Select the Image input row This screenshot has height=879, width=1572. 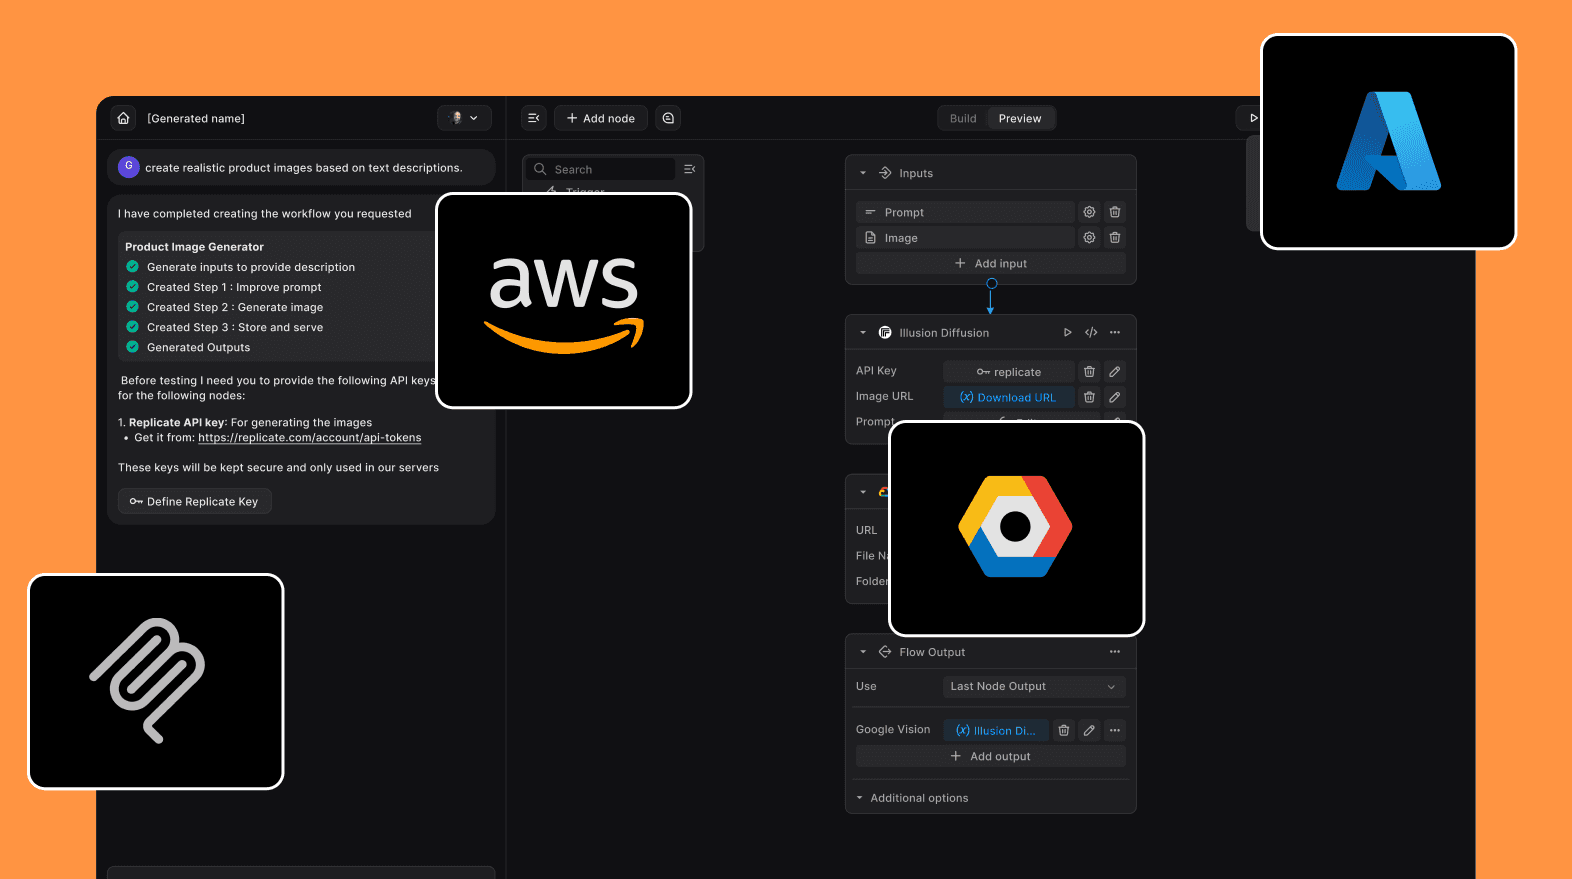(x=965, y=238)
